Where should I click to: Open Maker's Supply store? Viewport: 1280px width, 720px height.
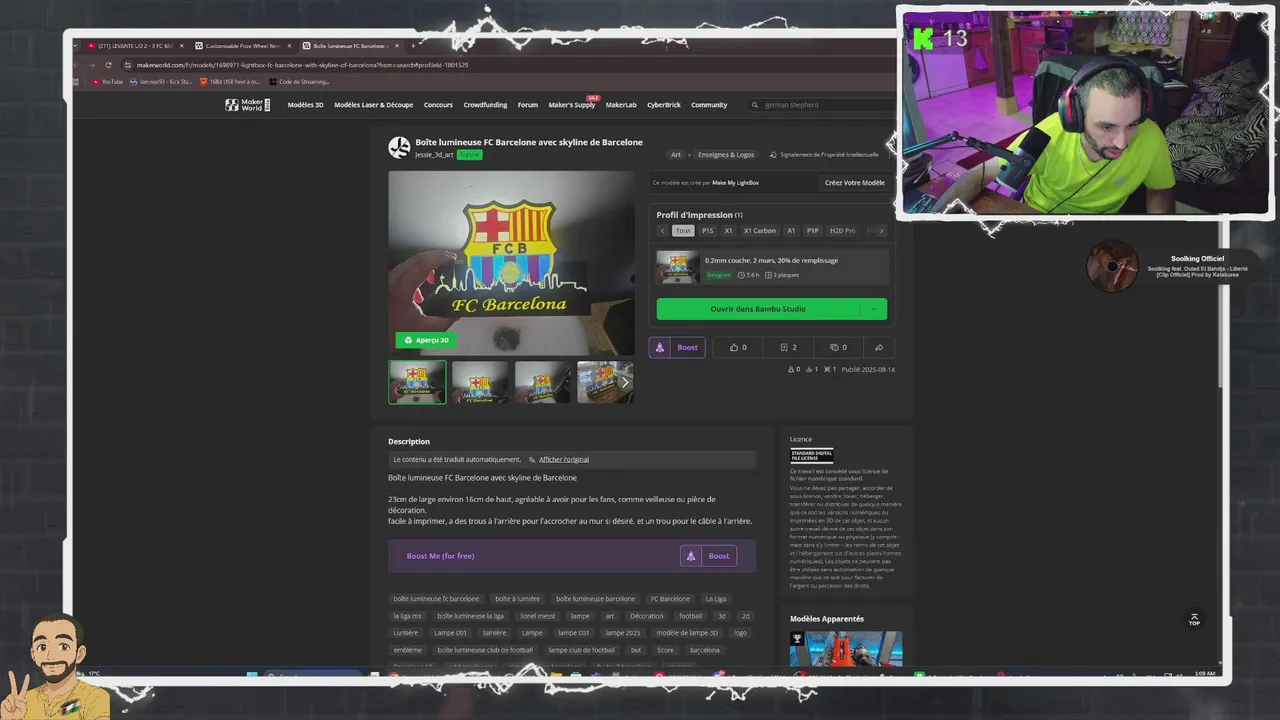tap(572, 105)
